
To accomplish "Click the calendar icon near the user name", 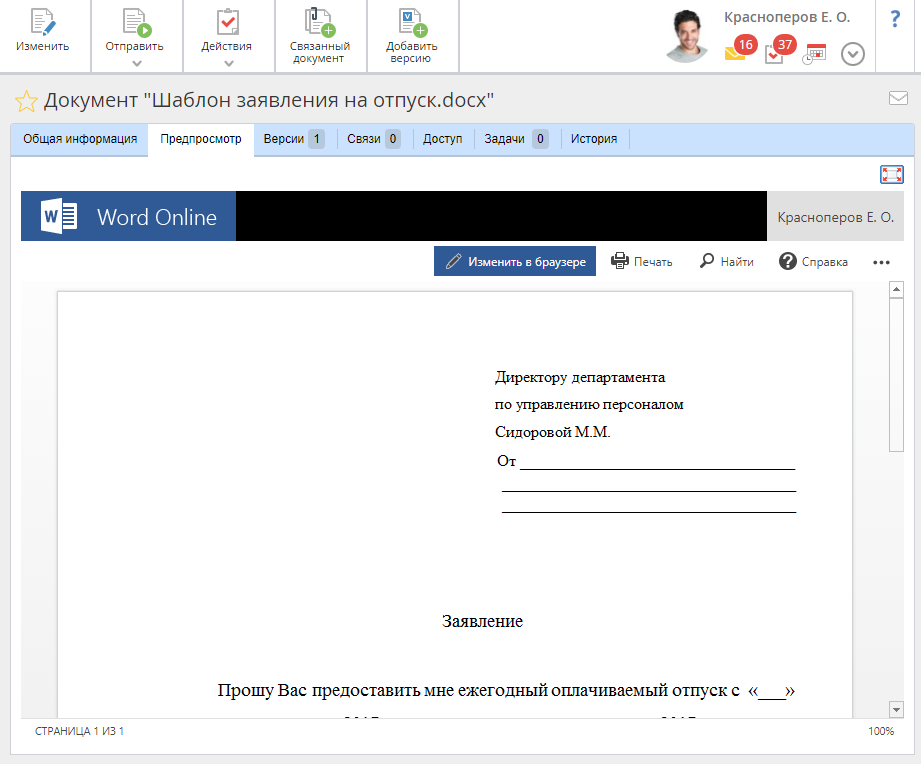I will [x=815, y=53].
